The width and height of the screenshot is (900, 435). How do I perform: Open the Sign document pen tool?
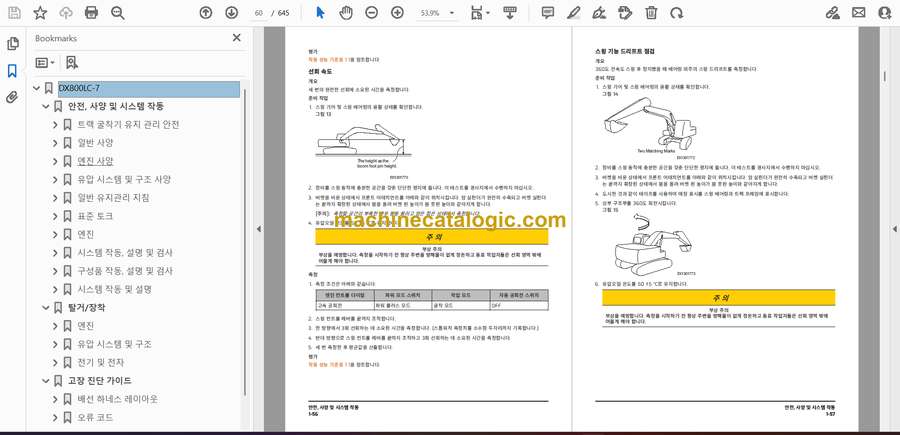(x=599, y=13)
